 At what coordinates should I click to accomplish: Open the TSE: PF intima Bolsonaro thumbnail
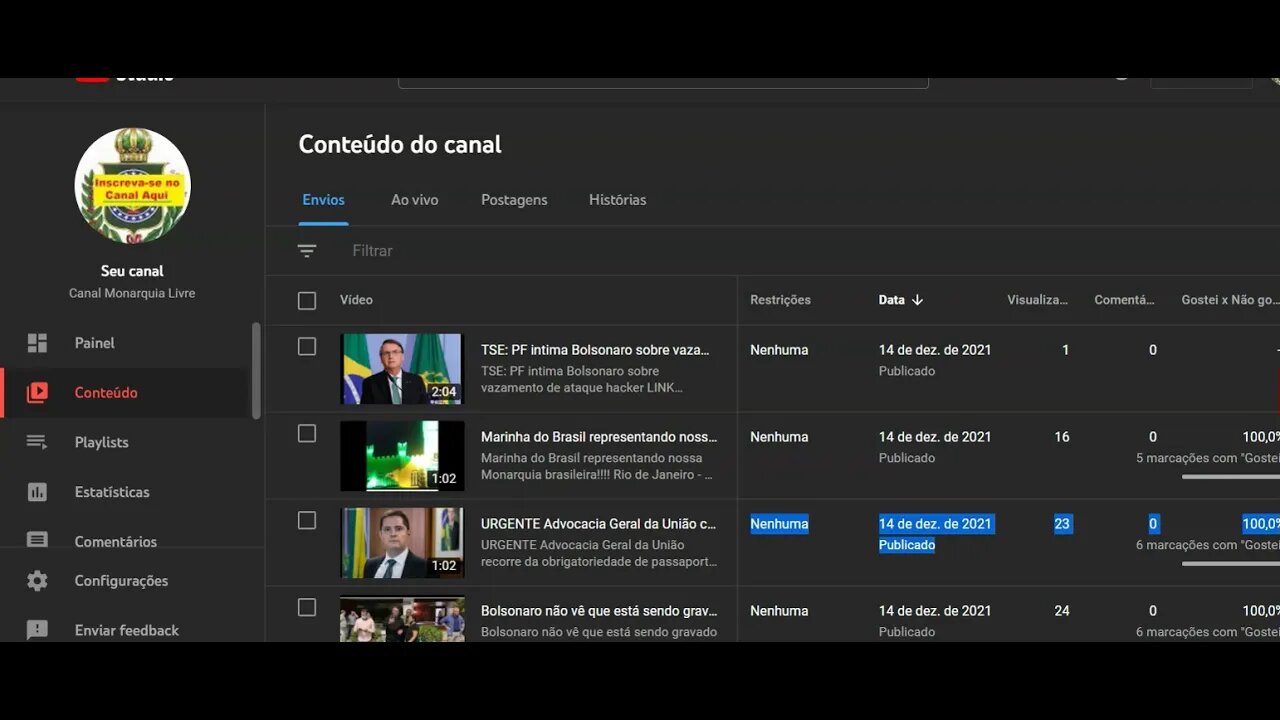(402, 369)
